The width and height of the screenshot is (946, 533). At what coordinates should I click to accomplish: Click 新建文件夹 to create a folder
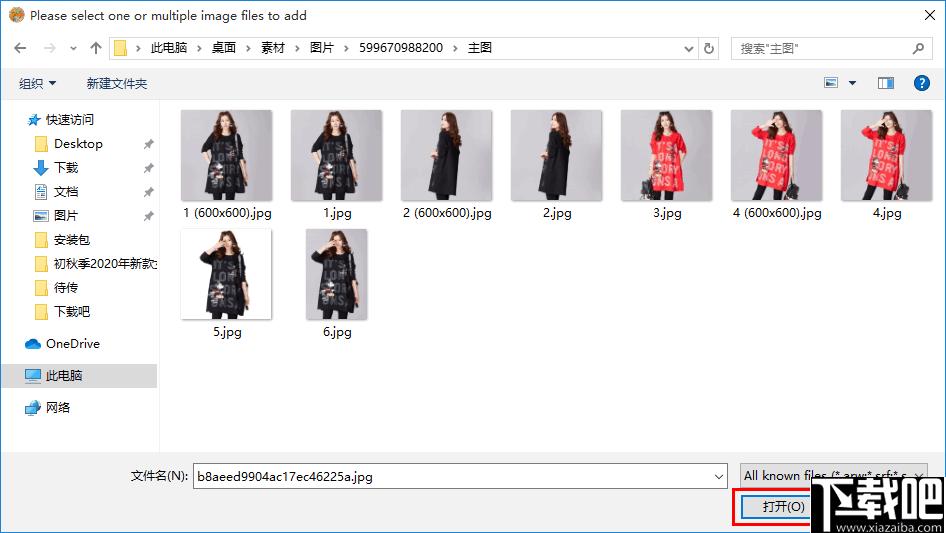[x=117, y=83]
